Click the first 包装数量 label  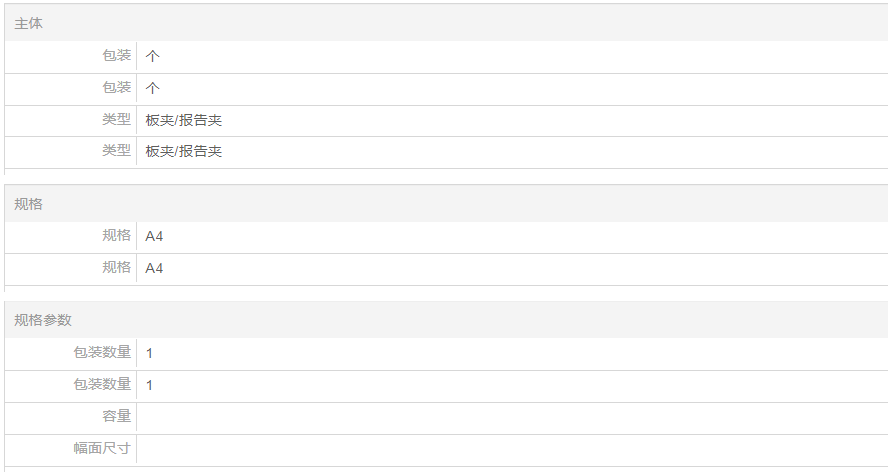(x=102, y=353)
